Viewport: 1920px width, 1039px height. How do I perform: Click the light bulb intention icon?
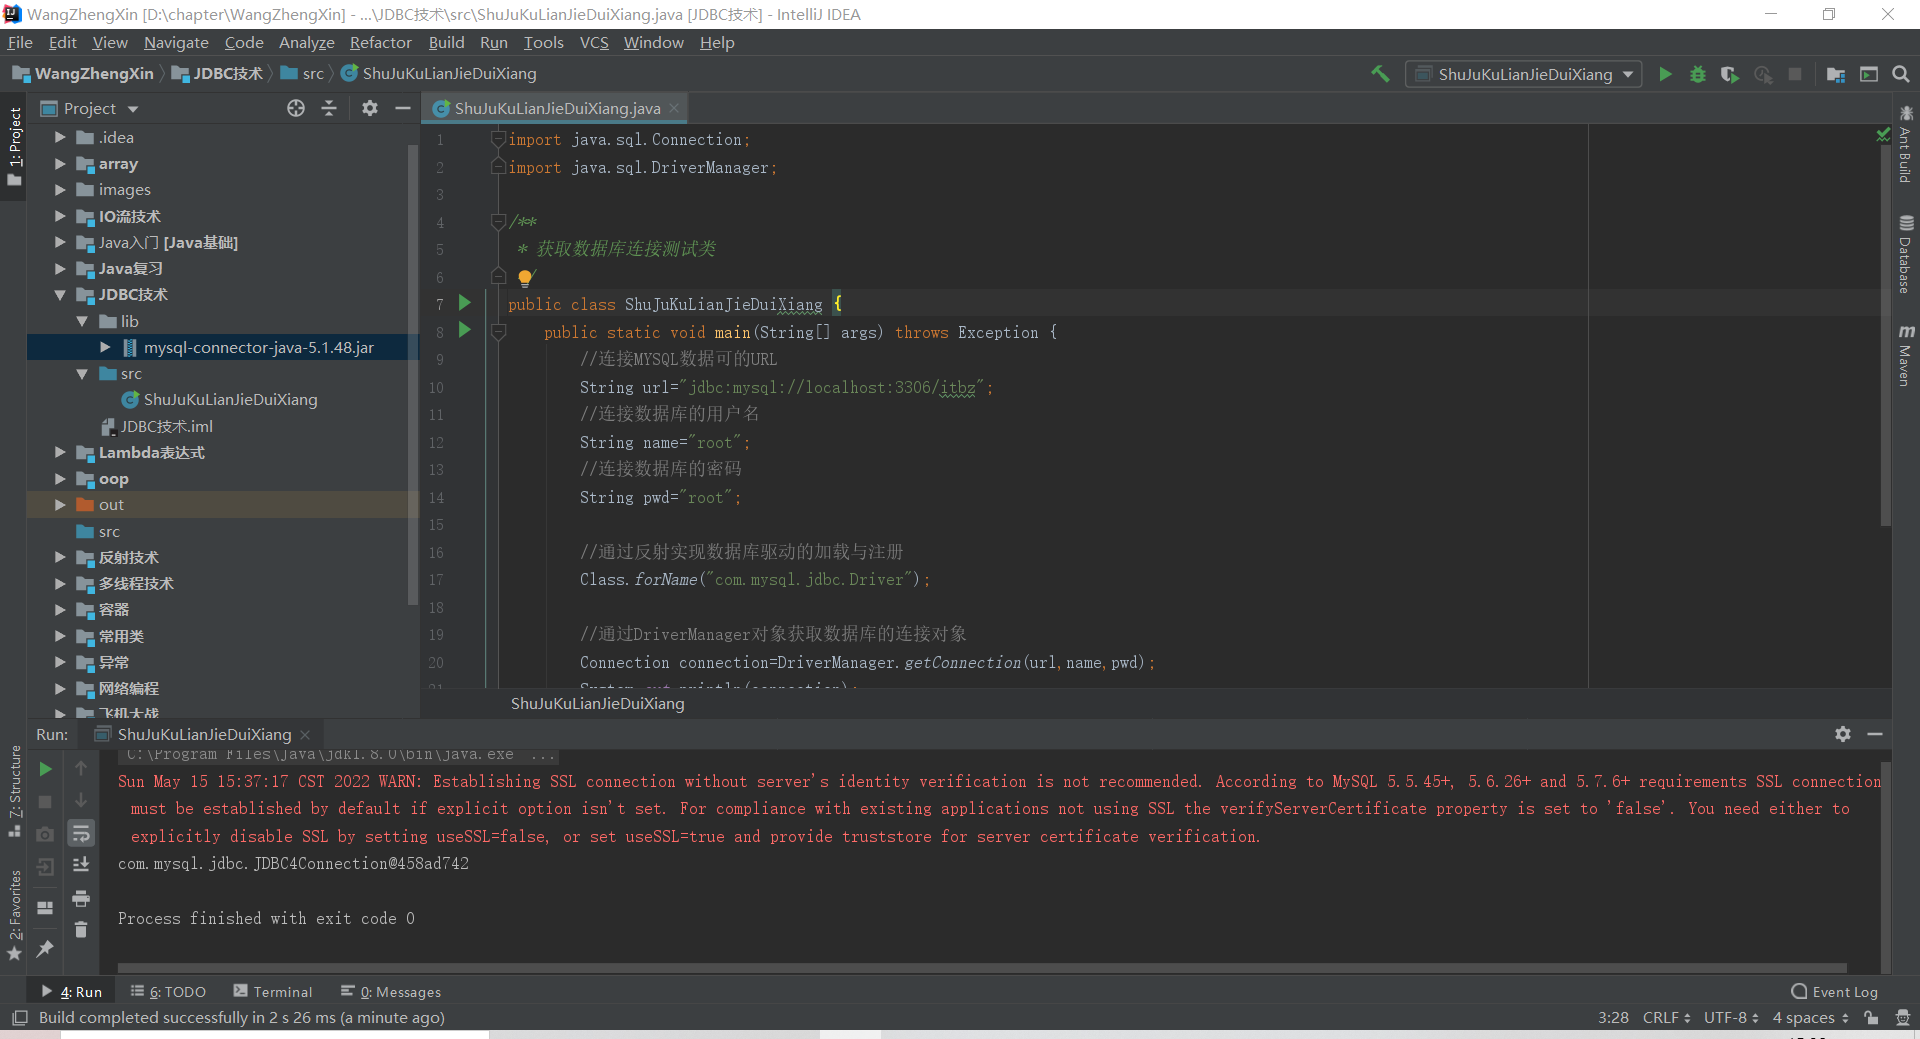tap(525, 278)
